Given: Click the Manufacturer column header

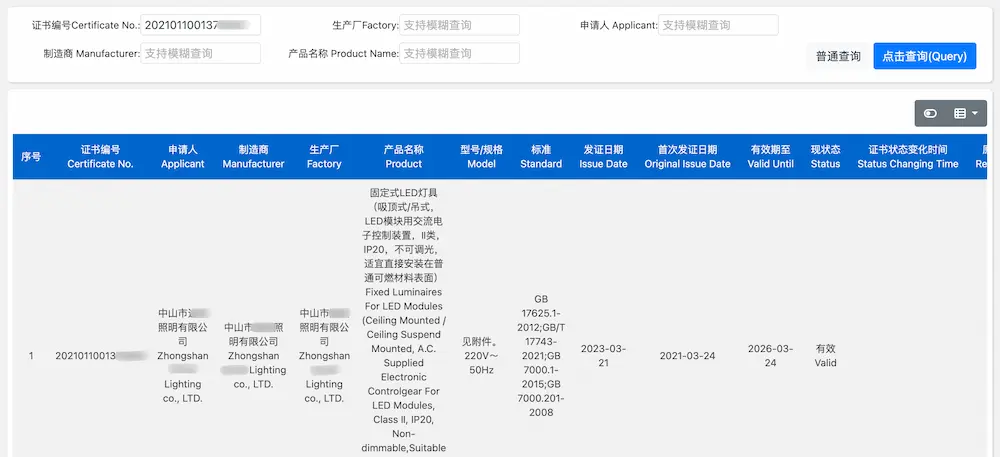Looking at the screenshot, I should [x=253, y=156].
